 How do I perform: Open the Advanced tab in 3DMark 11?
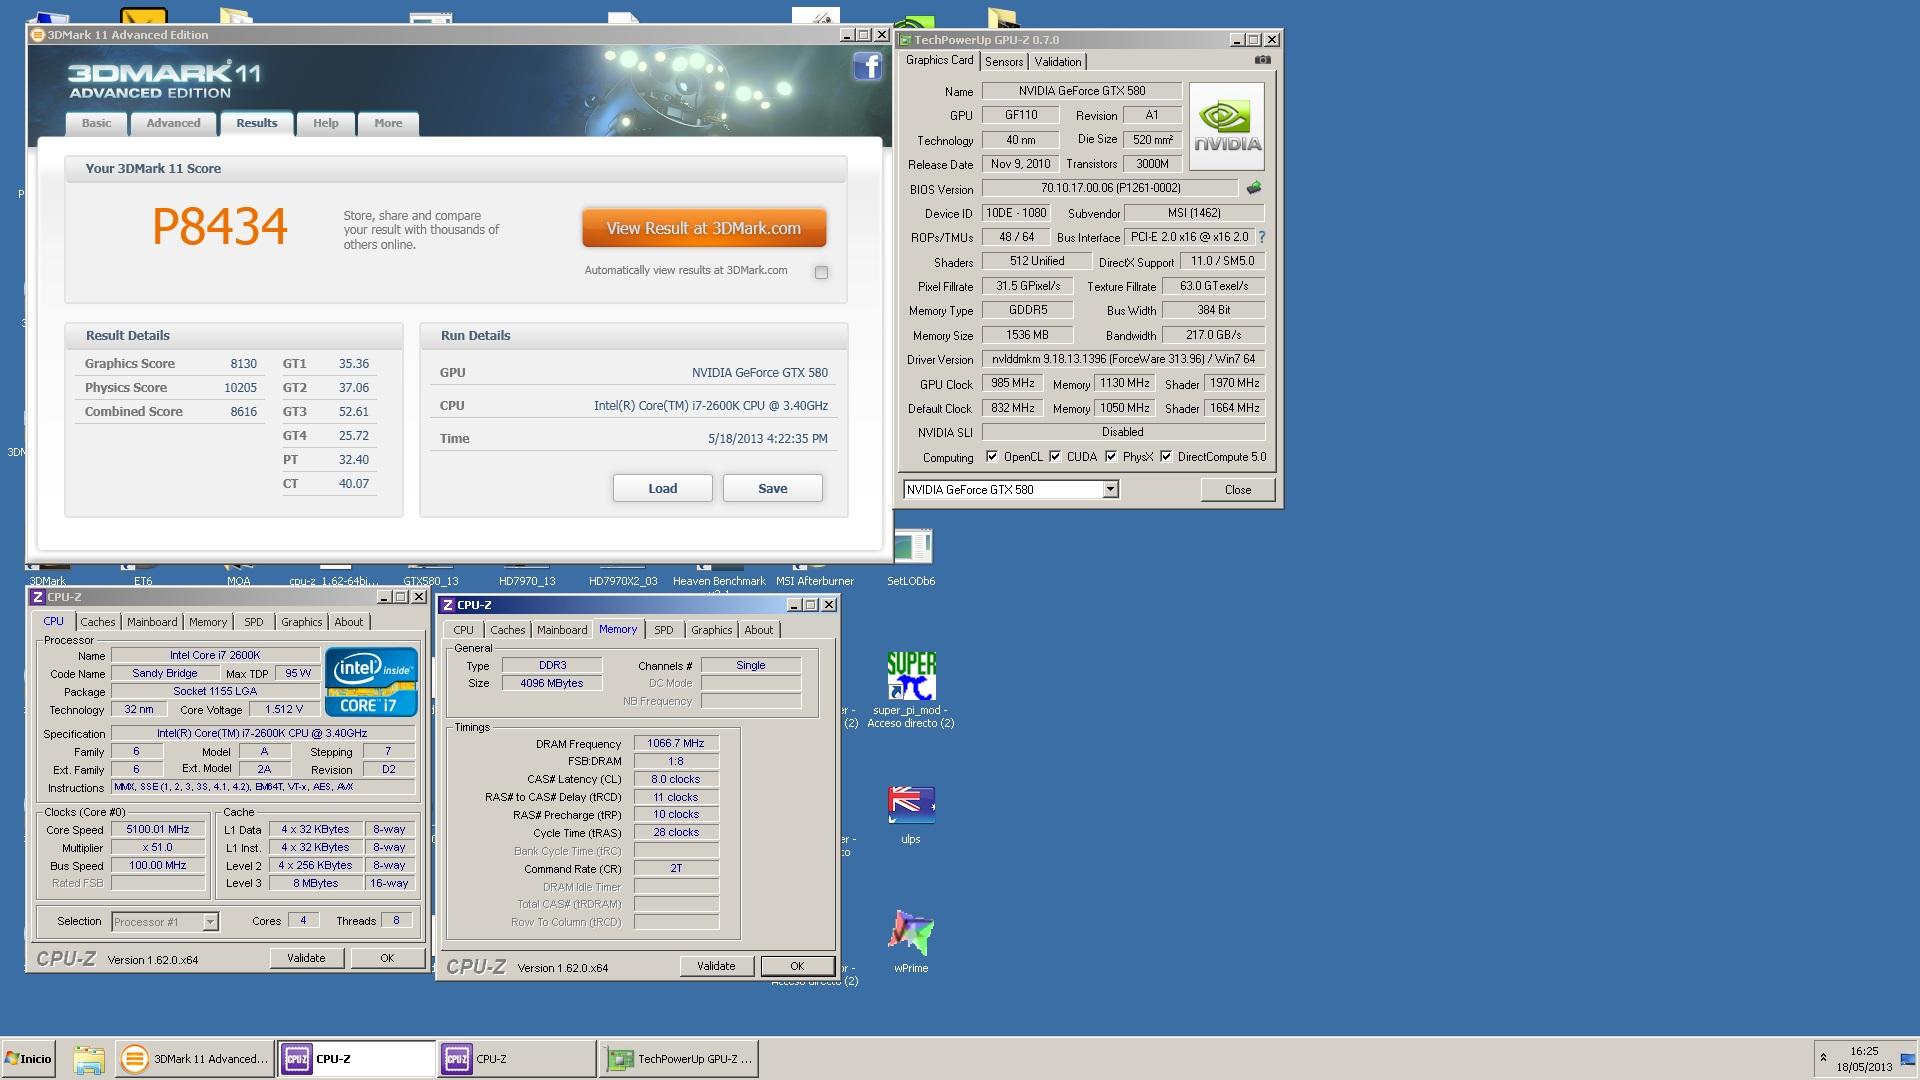(173, 123)
